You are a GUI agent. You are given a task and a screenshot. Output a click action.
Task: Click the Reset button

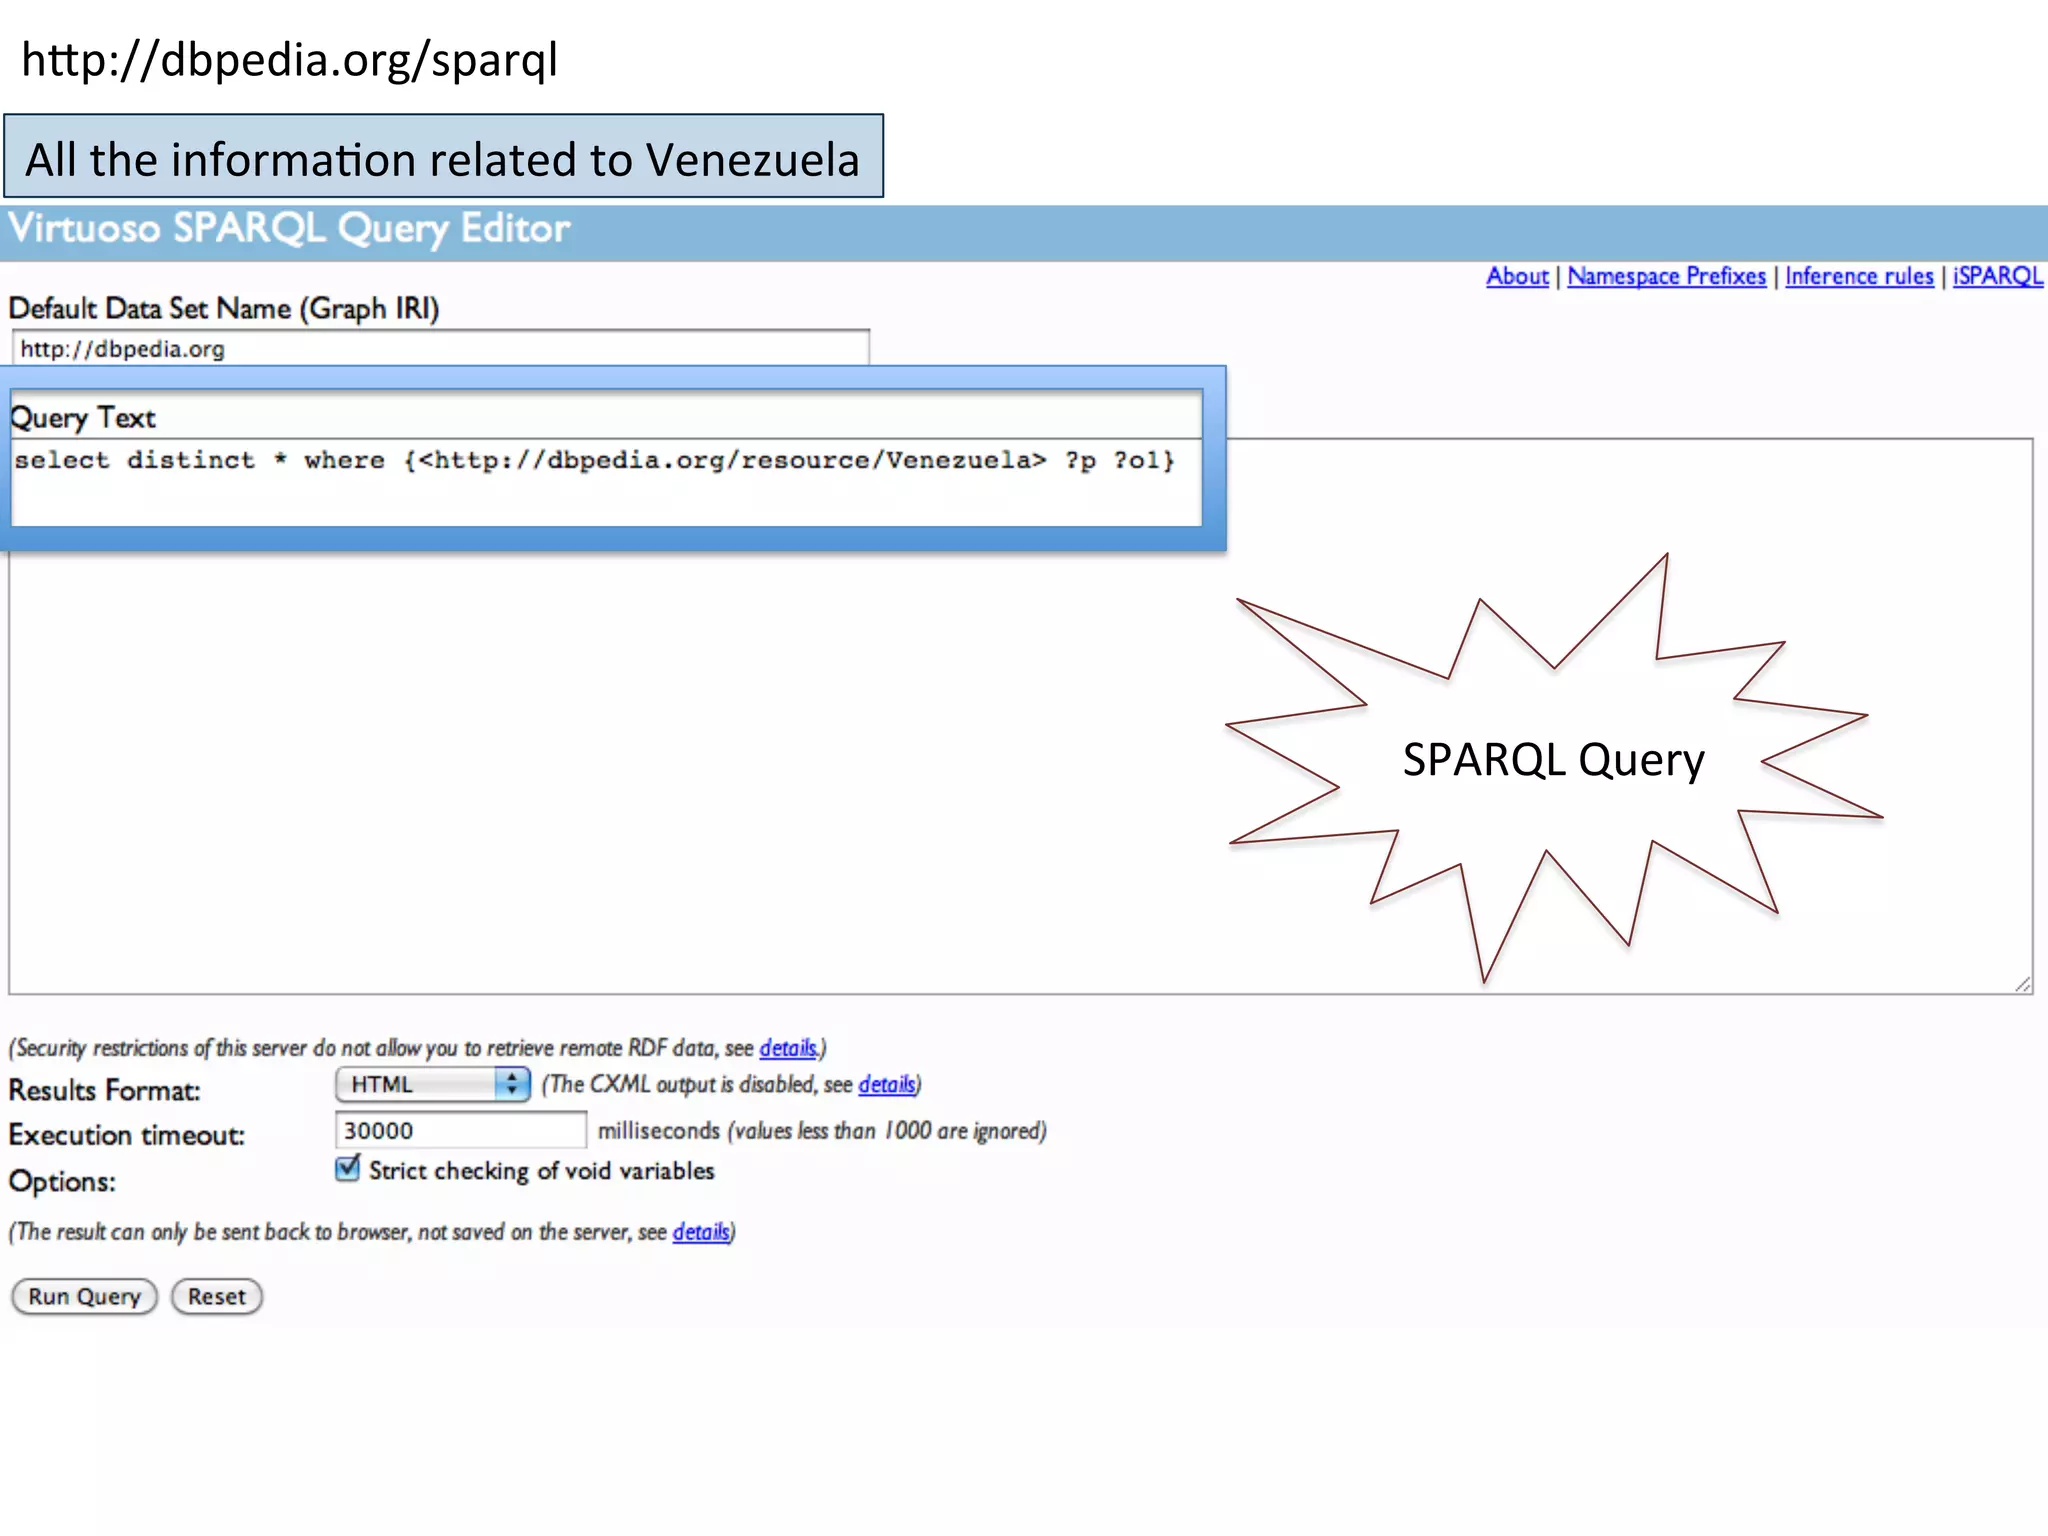click(216, 1296)
